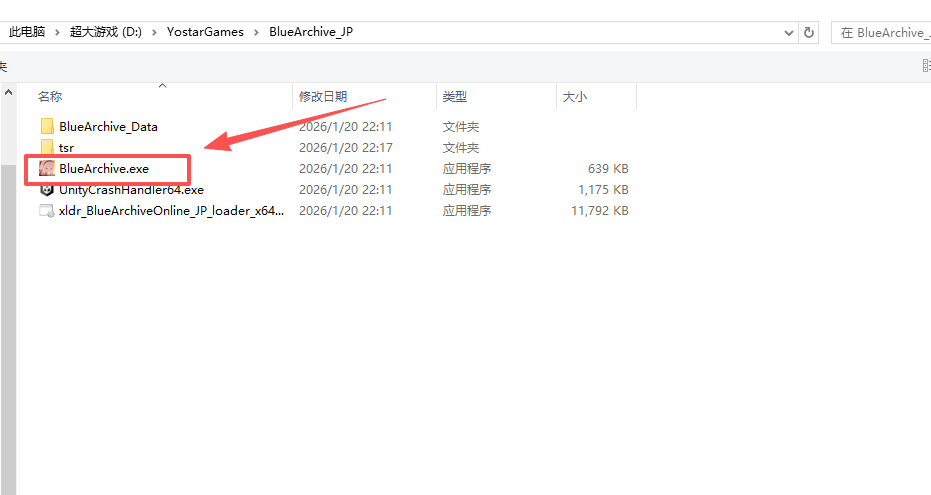The image size is (931, 495).
Task: Click the navigation pane scroll-up arrow
Action: (8, 92)
